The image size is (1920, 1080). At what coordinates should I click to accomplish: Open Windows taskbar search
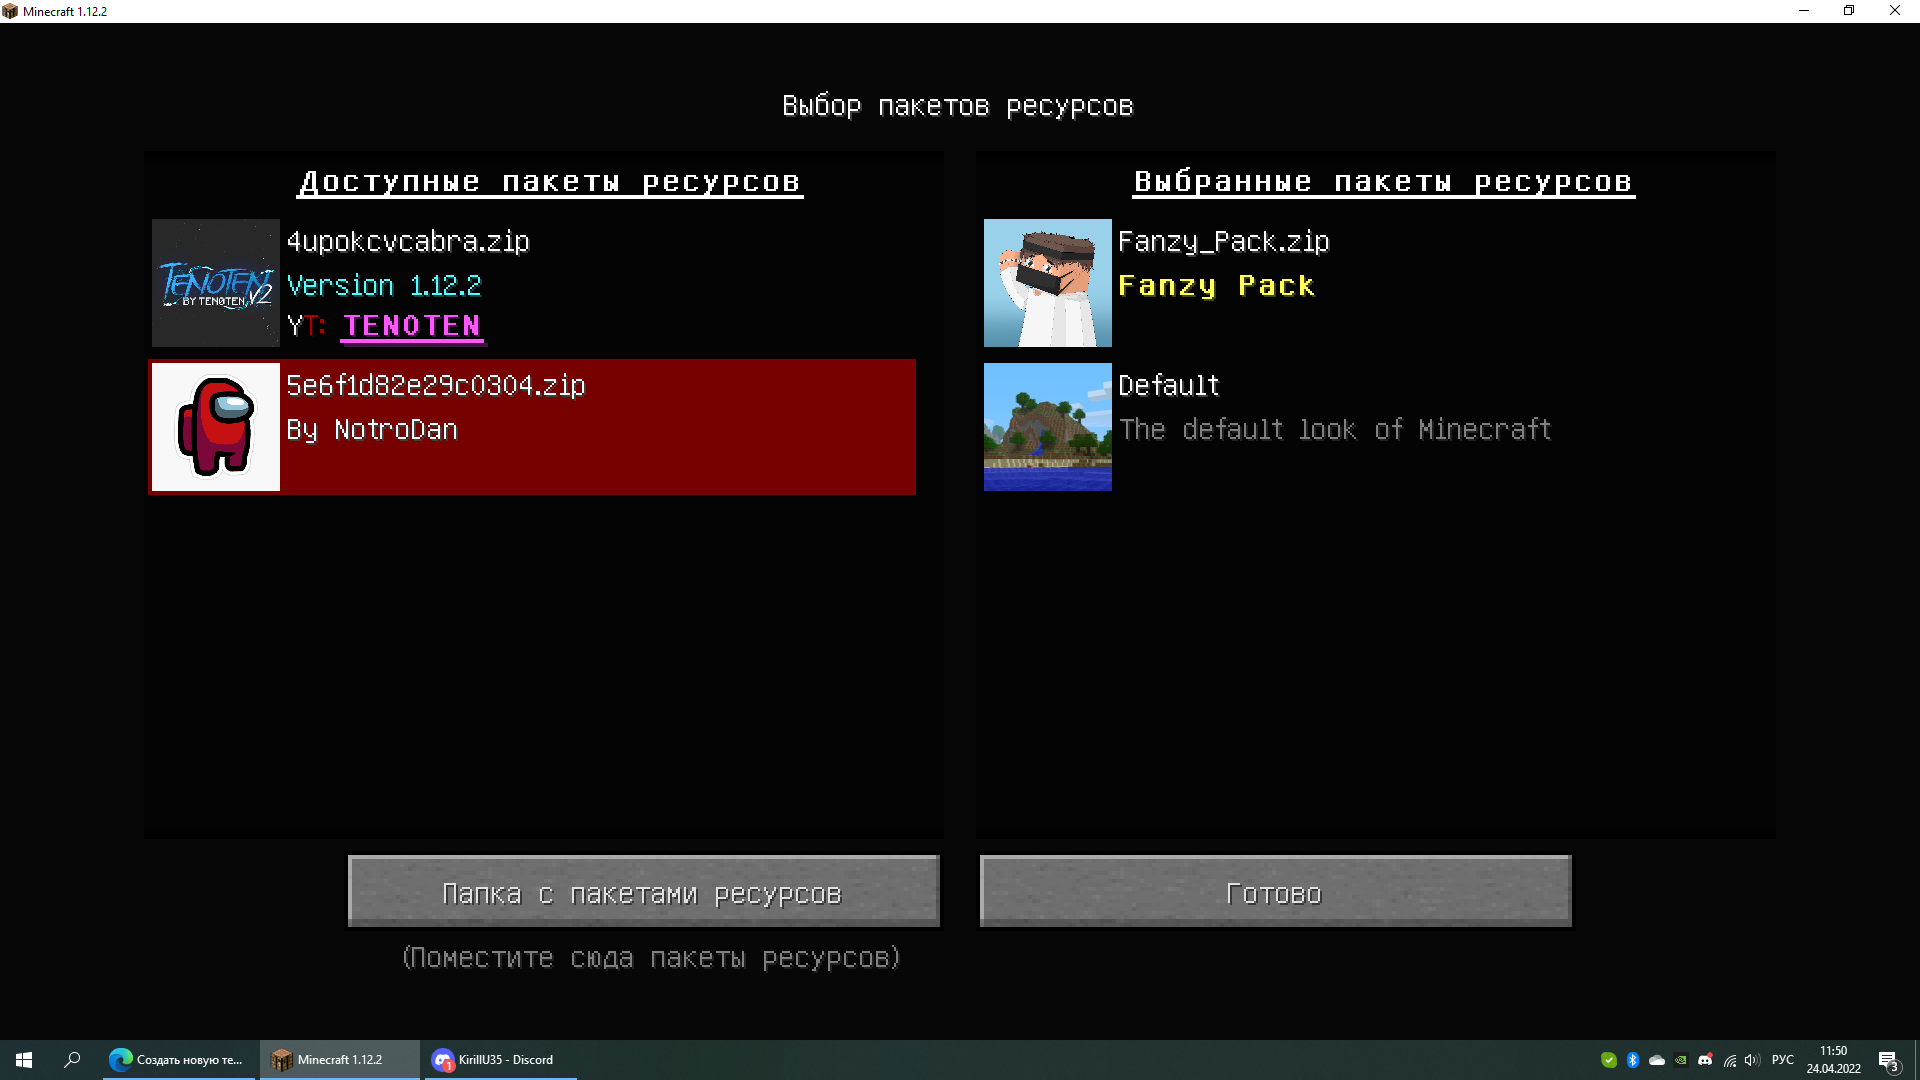72,1060
